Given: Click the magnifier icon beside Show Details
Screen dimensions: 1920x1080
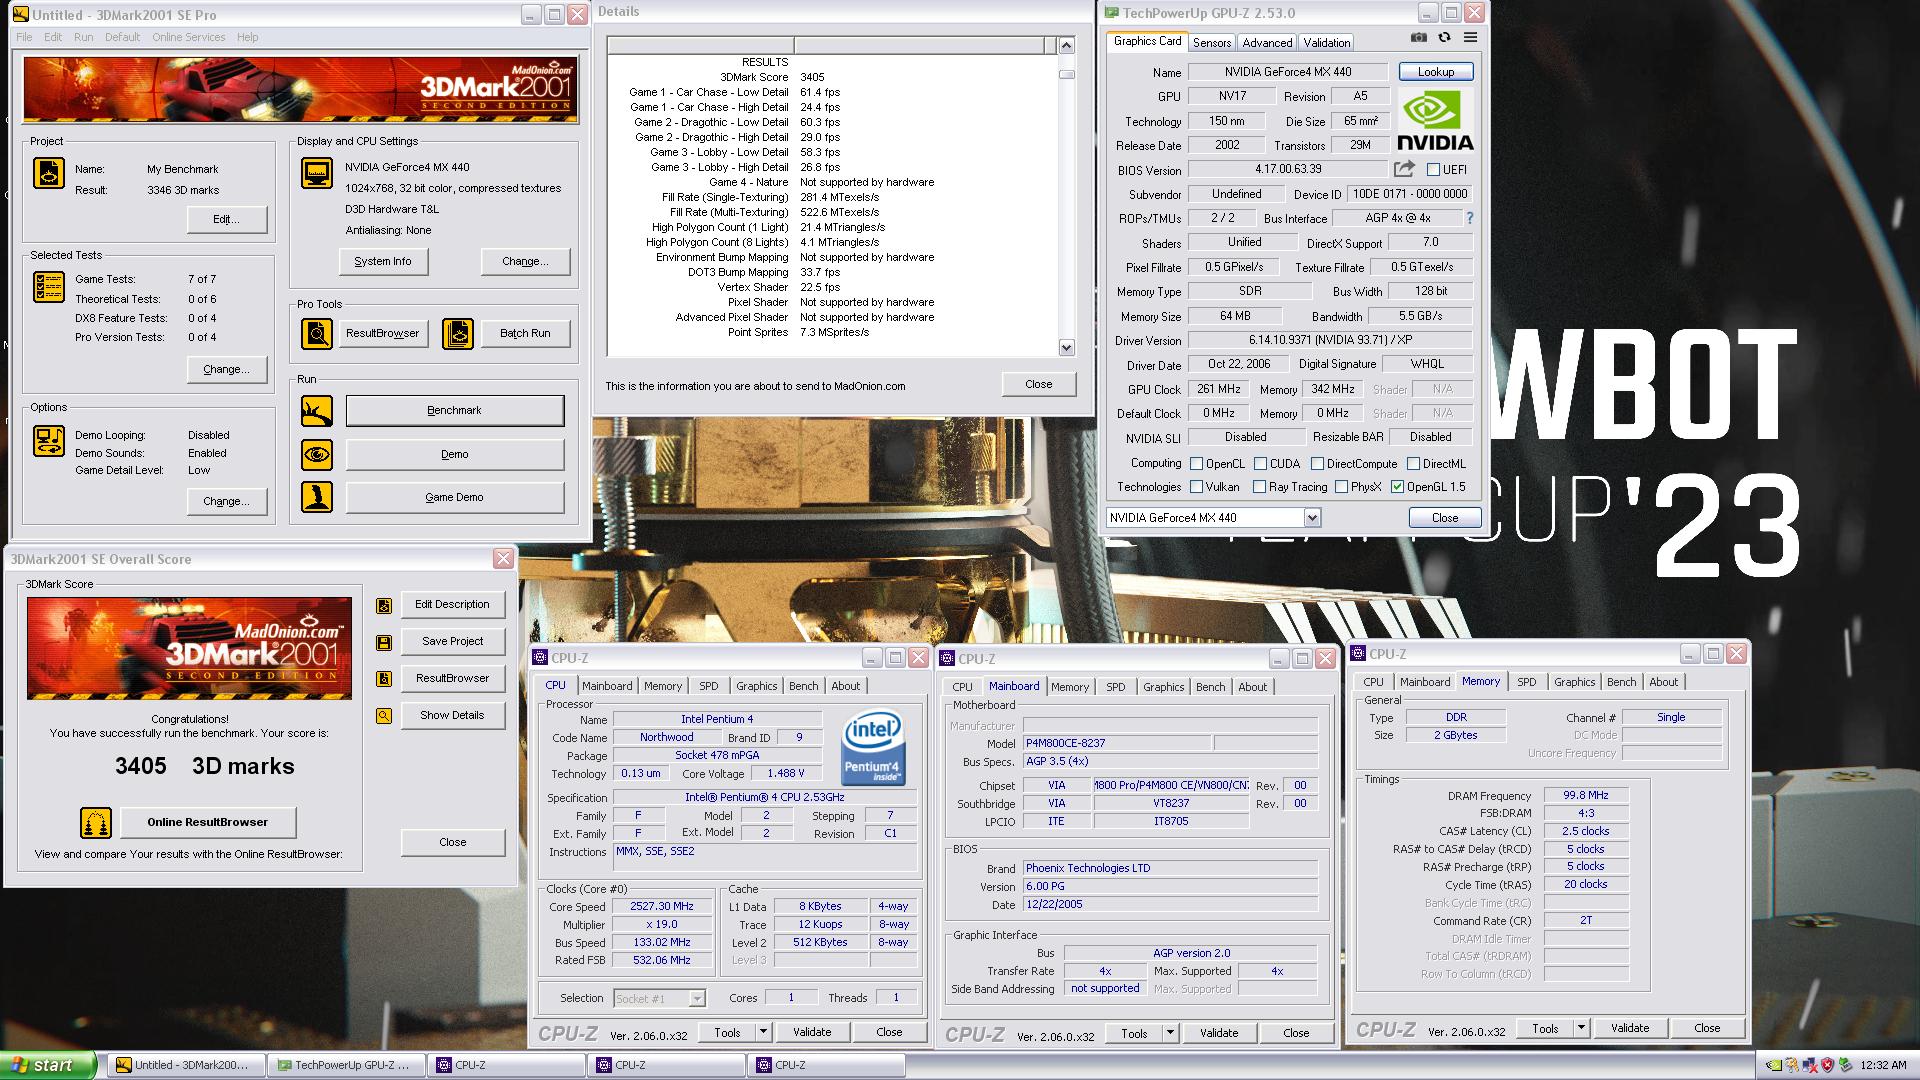Looking at the screenshot, I should 384,716.
